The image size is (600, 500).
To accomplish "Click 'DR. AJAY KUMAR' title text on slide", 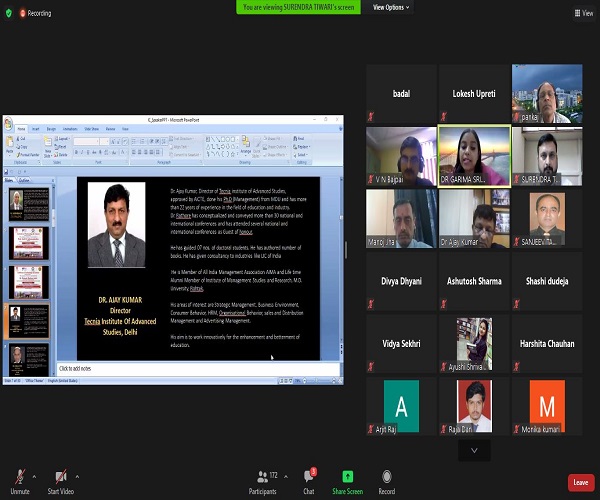I will point(120,300).
